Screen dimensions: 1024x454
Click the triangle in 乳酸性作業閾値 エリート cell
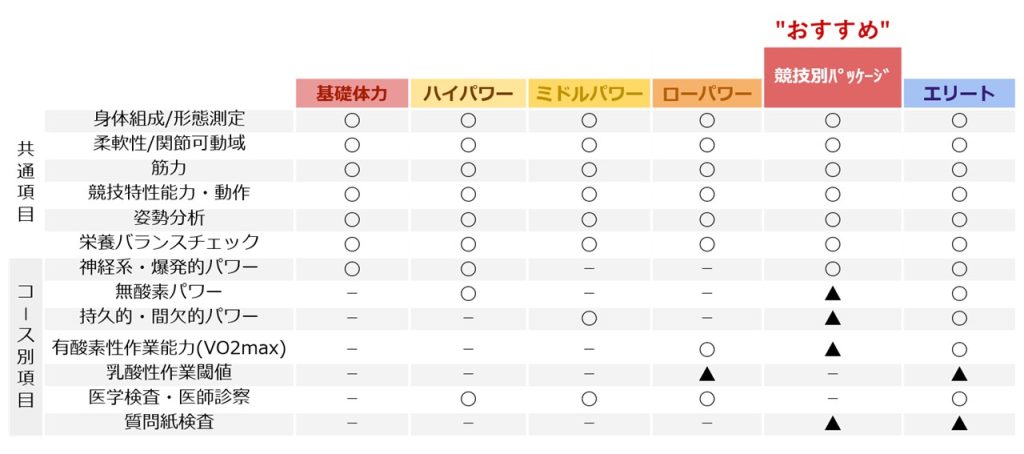pyautogui.click(x=959, y=374)
